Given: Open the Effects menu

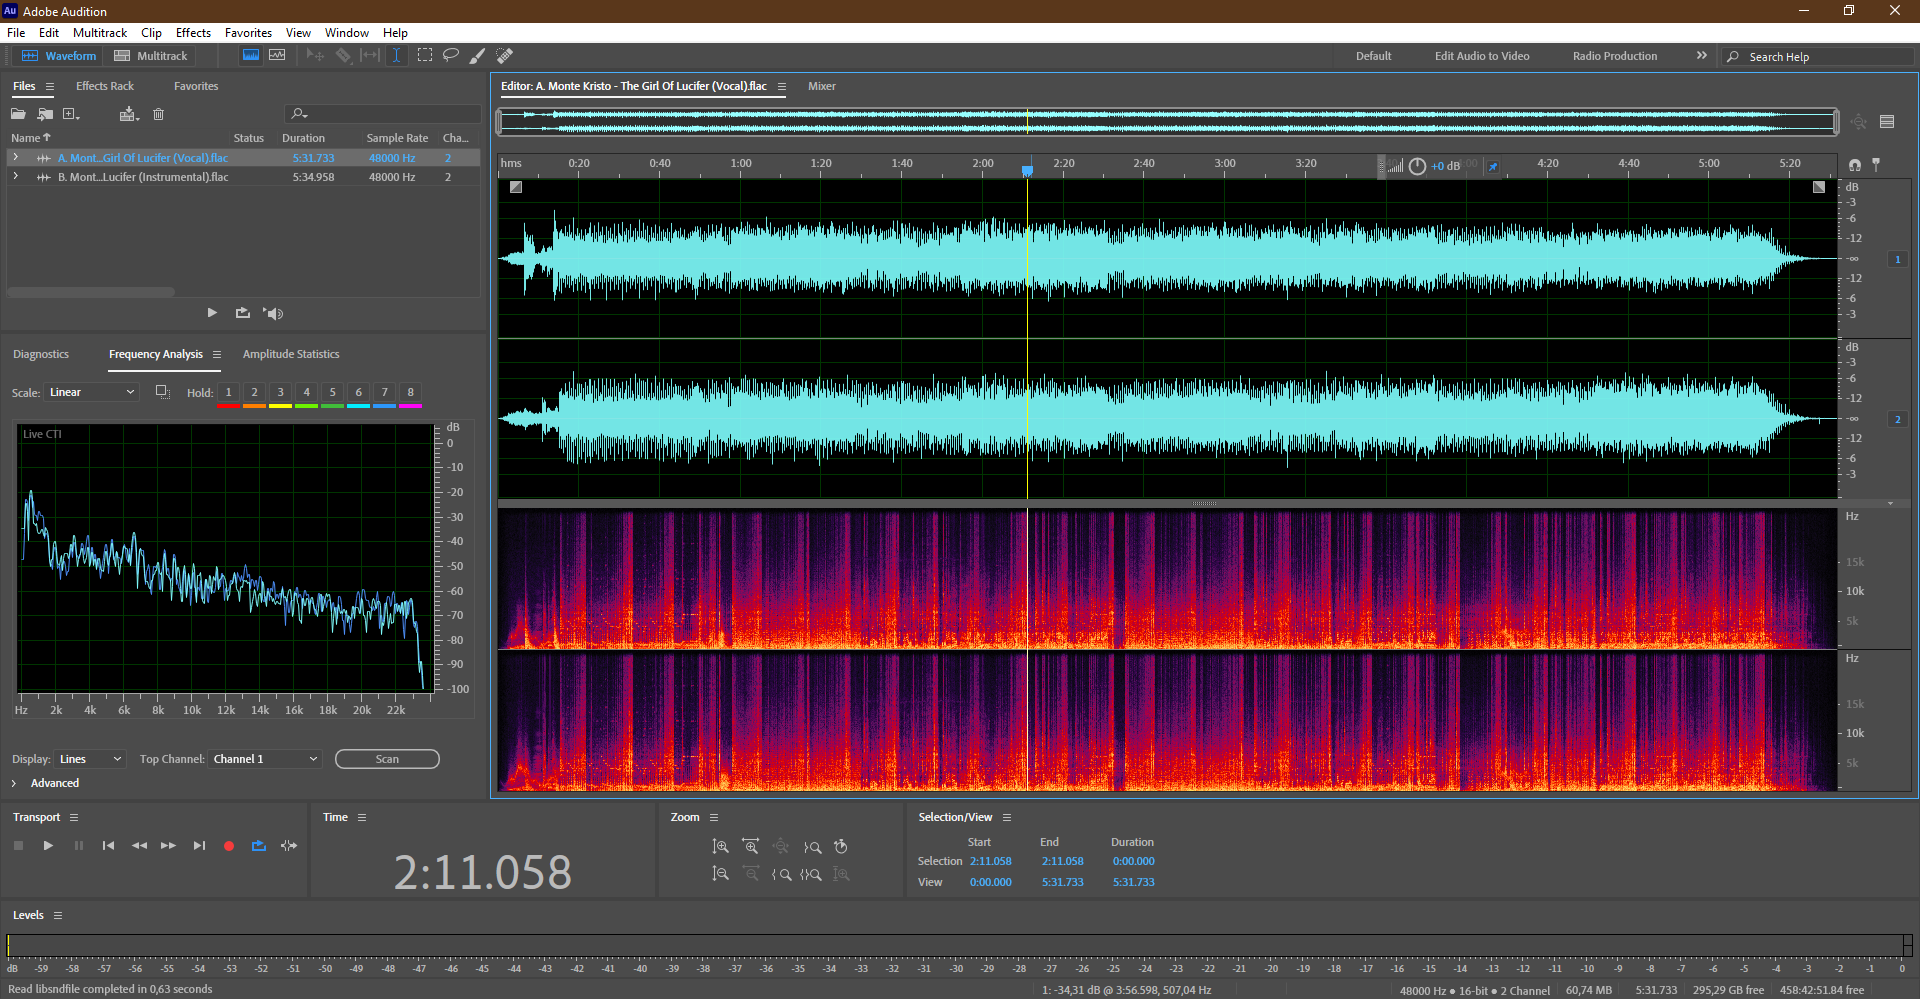Looking at the screenshot, I should (193, 33).
